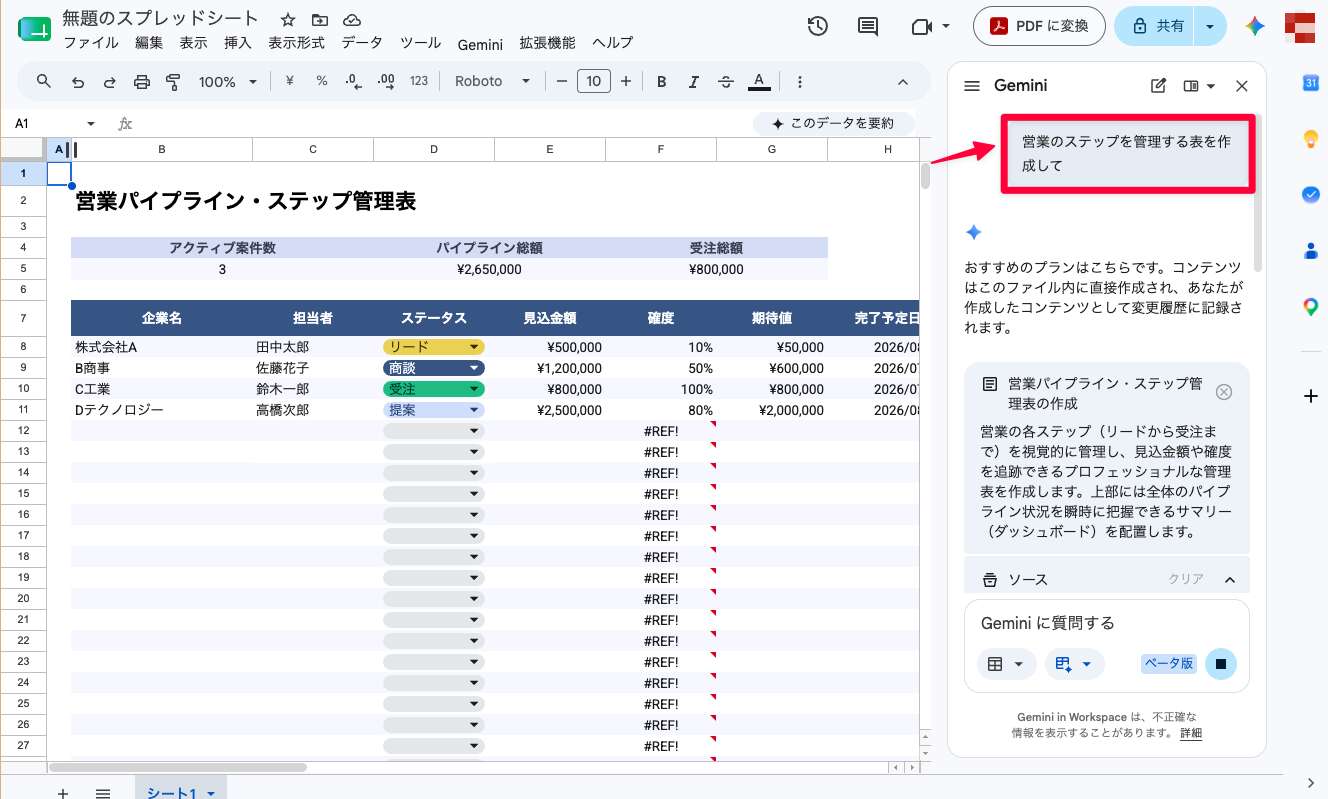Toggle italic formatting
This screenshot has height=799, width=1328.
[694, 82]
